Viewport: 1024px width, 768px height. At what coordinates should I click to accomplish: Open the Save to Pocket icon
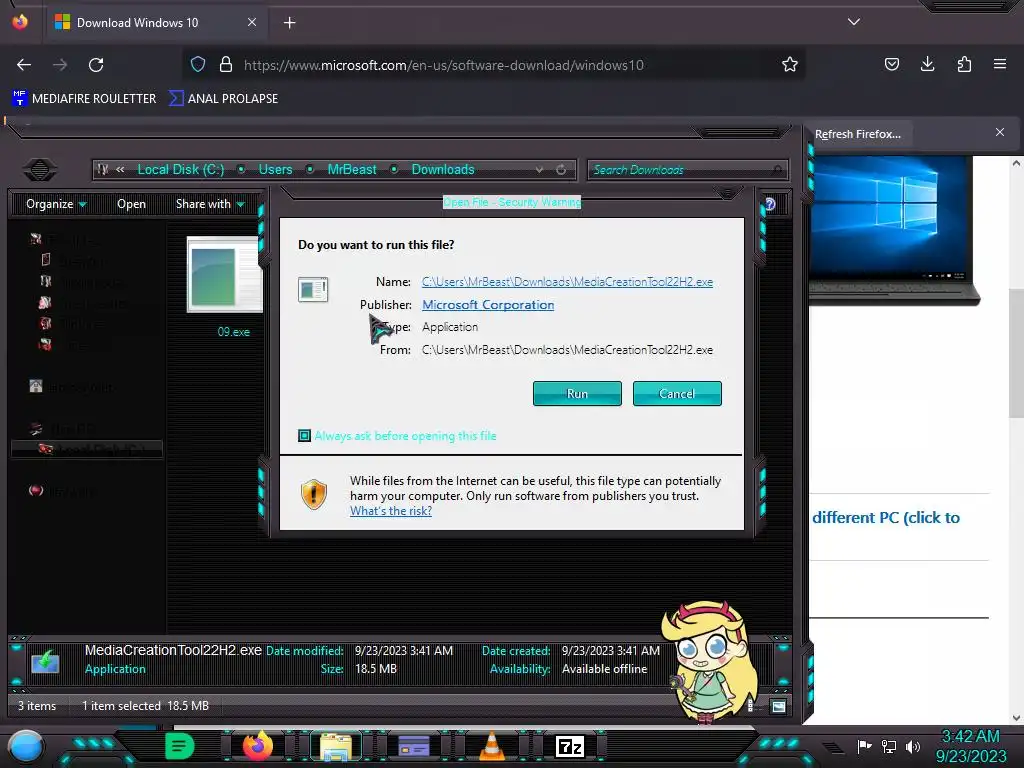[891, 64]
